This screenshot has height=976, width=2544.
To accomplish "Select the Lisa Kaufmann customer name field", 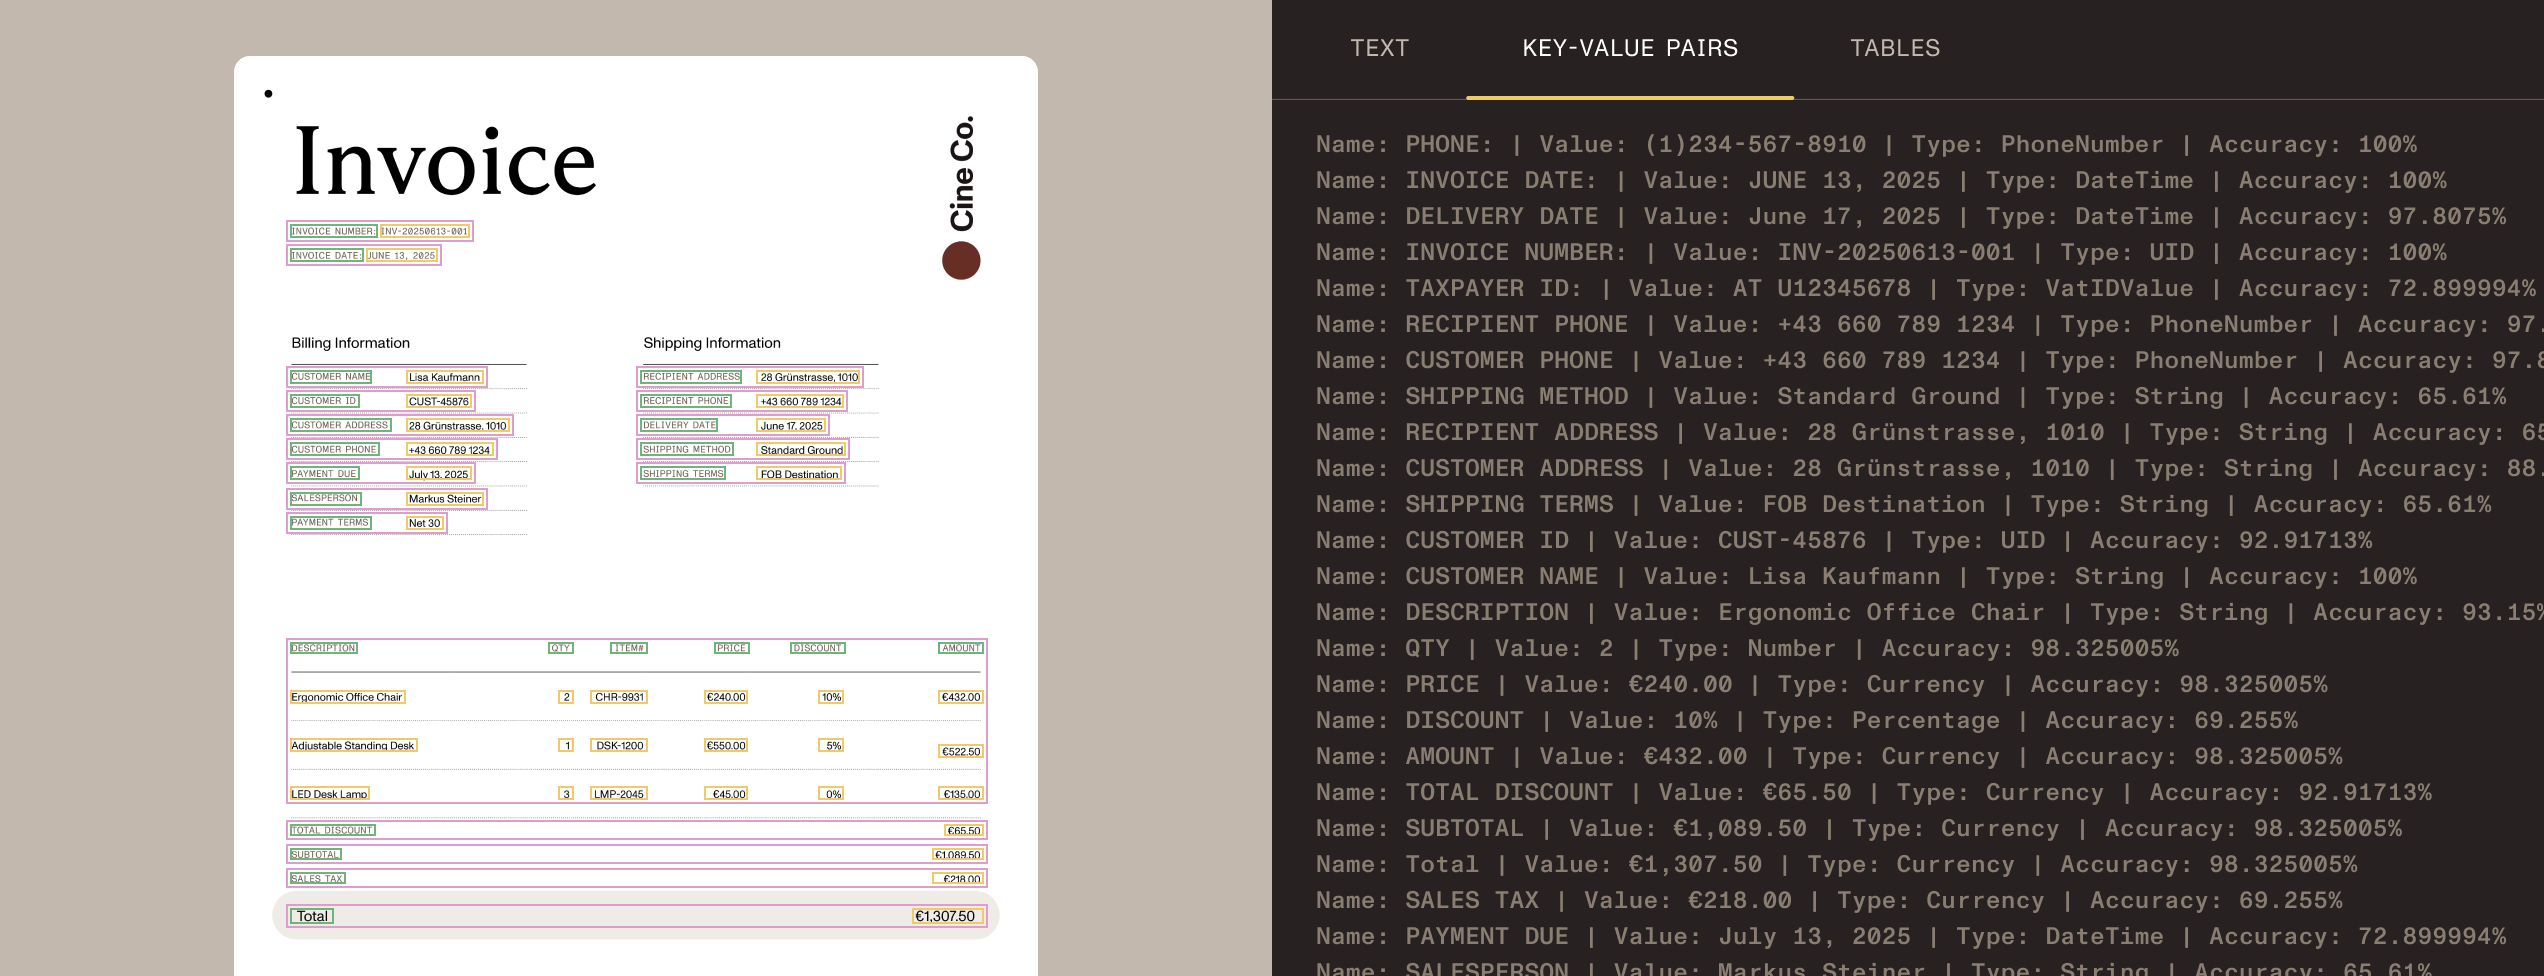I will click(x=444, y=377).
